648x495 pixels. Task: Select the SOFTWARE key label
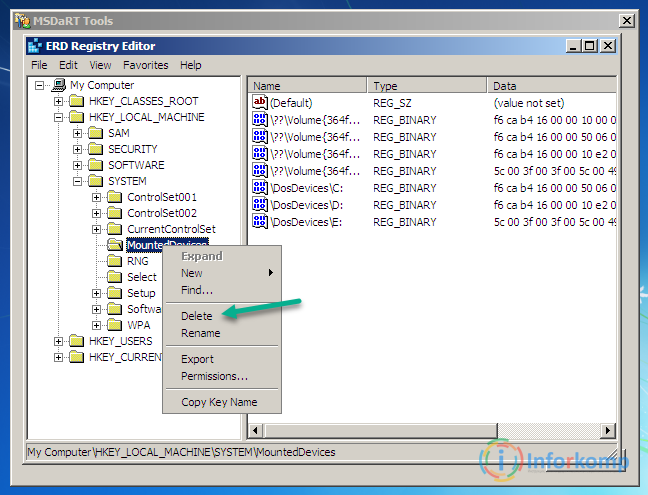pyautogui.click(x=136, y=165)
